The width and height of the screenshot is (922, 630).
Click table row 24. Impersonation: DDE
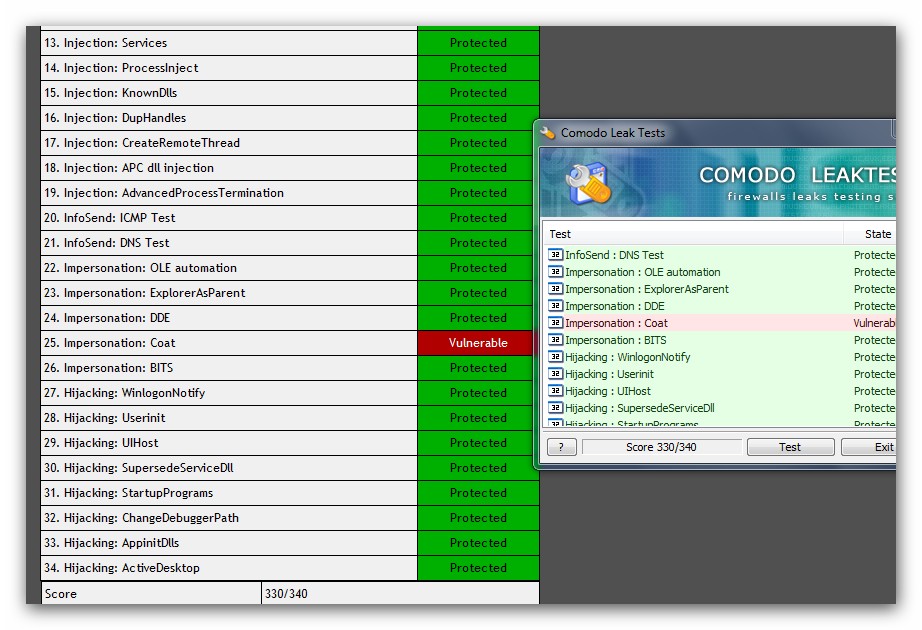coord(290,318)
